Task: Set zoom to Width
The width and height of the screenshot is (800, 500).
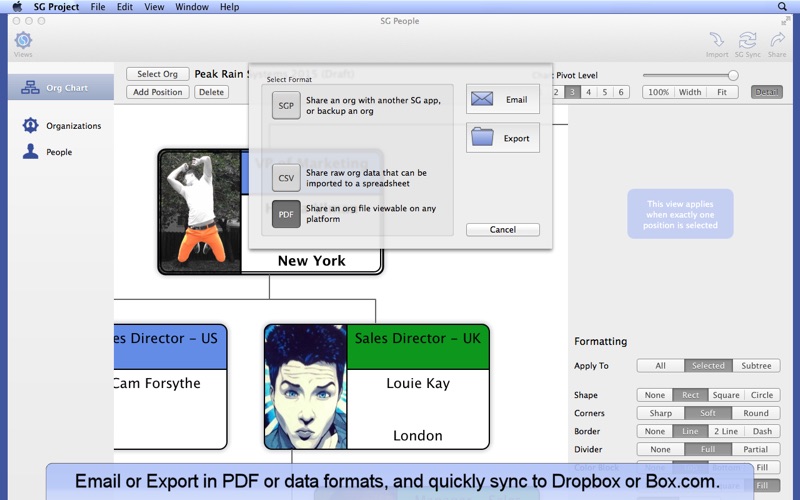Action: pos(690,92)
